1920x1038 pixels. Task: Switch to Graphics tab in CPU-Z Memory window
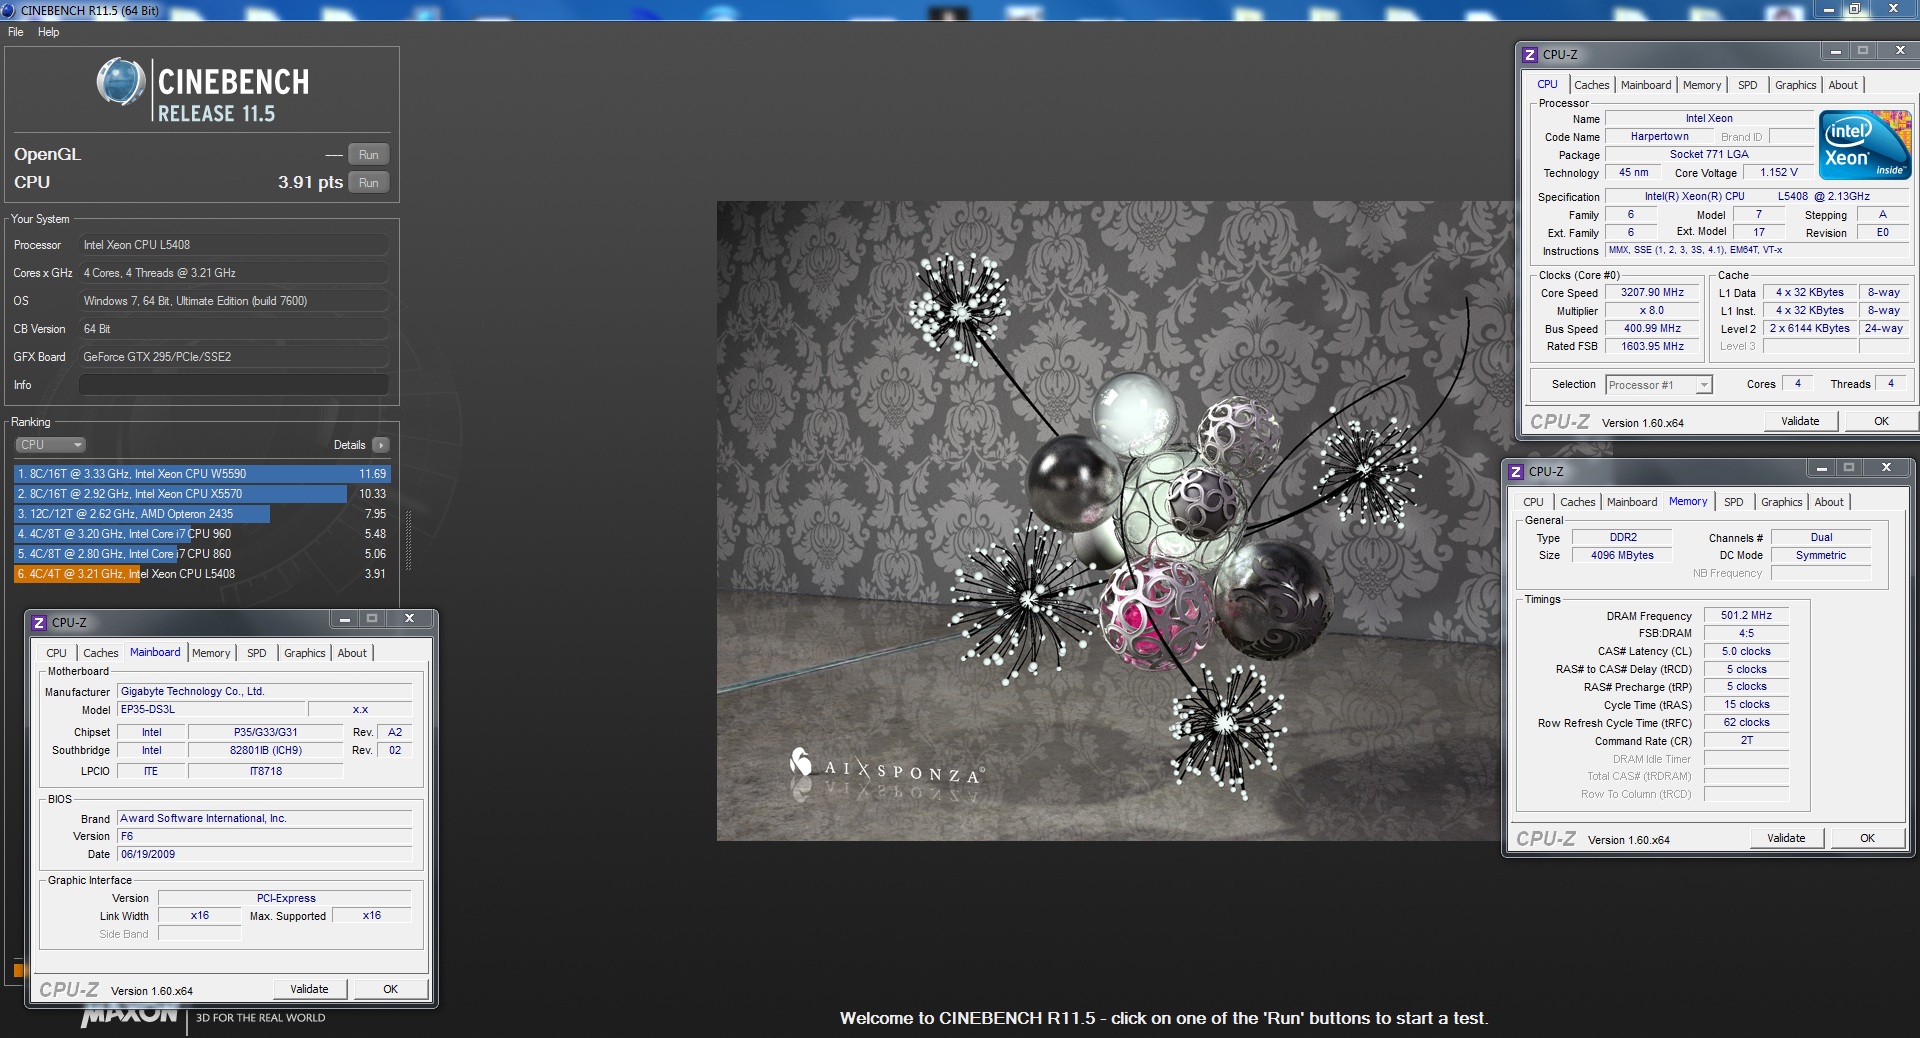(x=1781, y=502)
